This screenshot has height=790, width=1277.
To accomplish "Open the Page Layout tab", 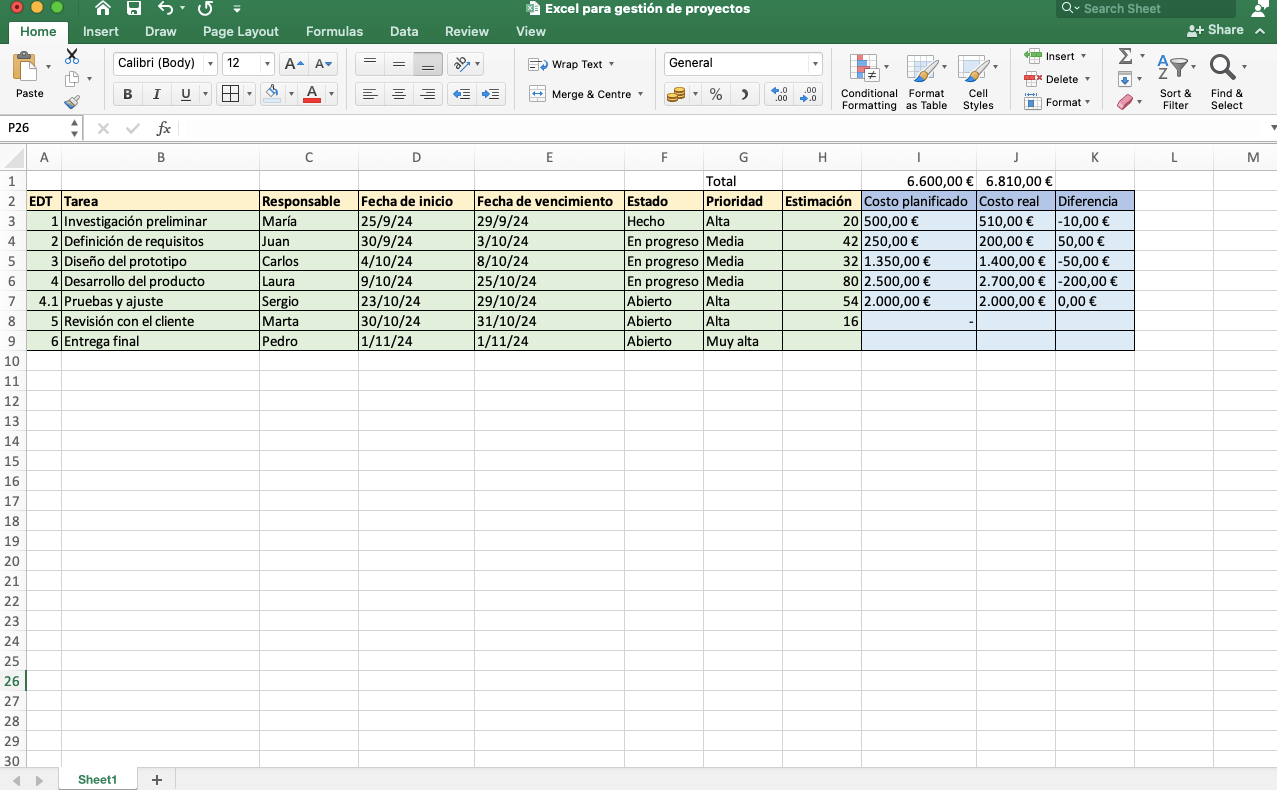I will point(241,31).
